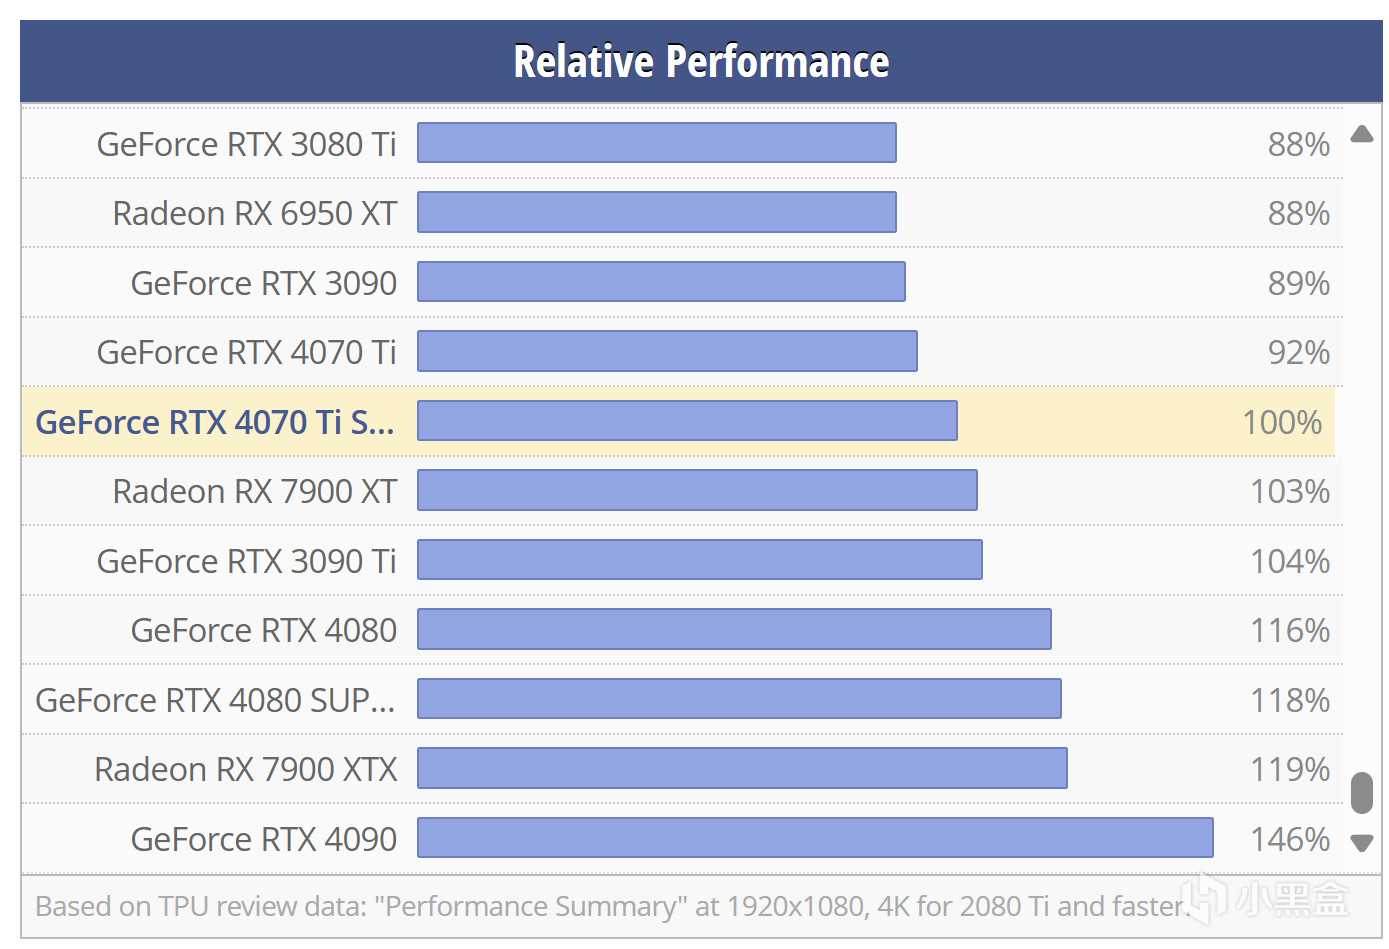This screenshot has height=949, width=1389.
Task: Click the 146% performance bar
Action: (815, 838)
